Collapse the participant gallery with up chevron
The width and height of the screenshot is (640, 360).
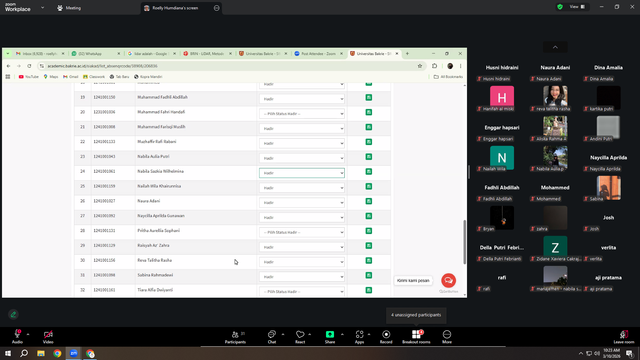point(555,47)
